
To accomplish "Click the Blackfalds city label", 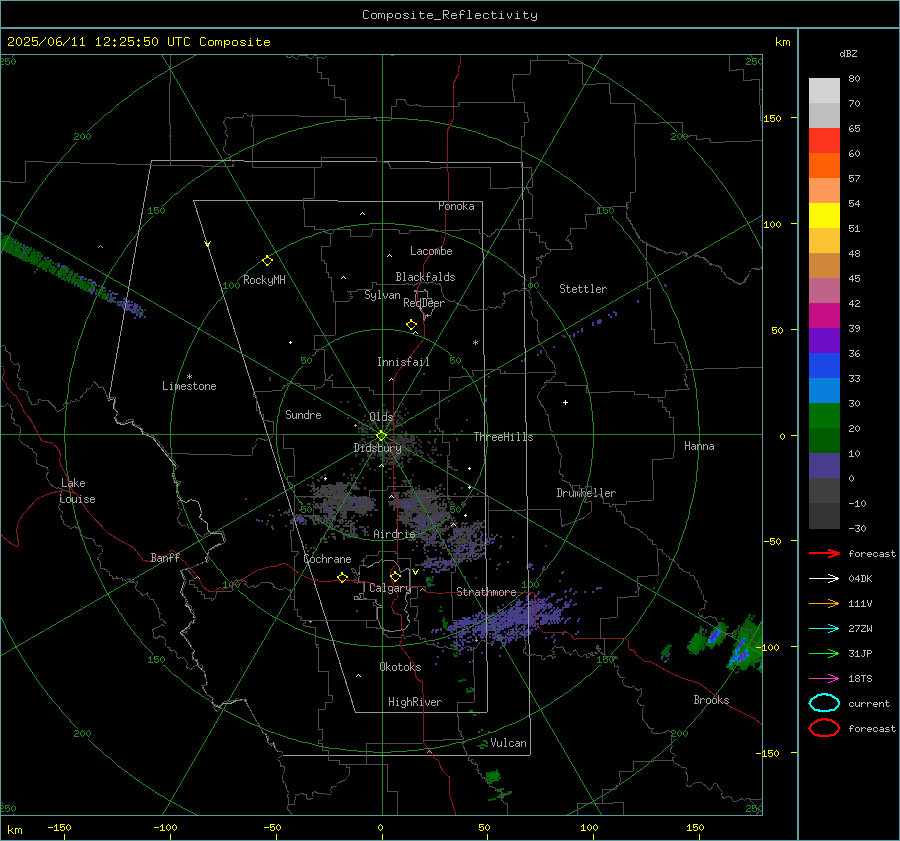I will pos(425,277).
